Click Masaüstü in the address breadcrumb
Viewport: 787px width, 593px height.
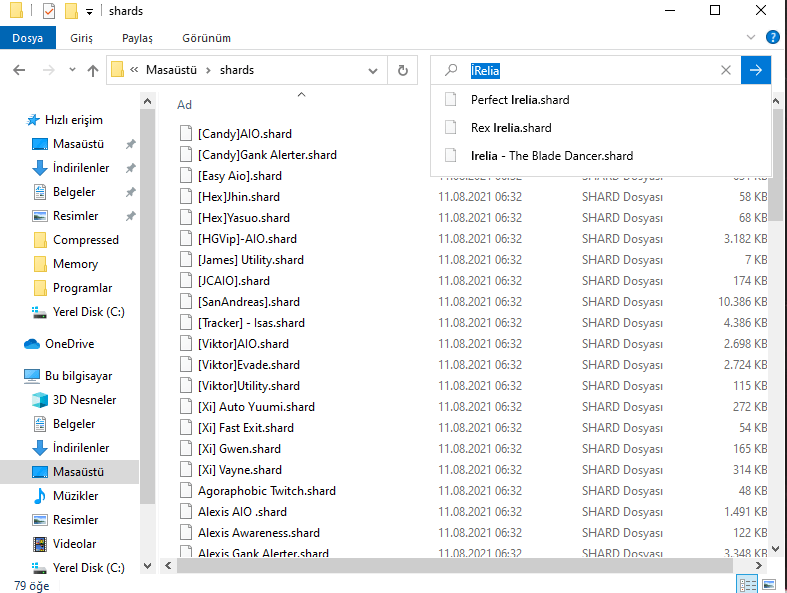171,70
